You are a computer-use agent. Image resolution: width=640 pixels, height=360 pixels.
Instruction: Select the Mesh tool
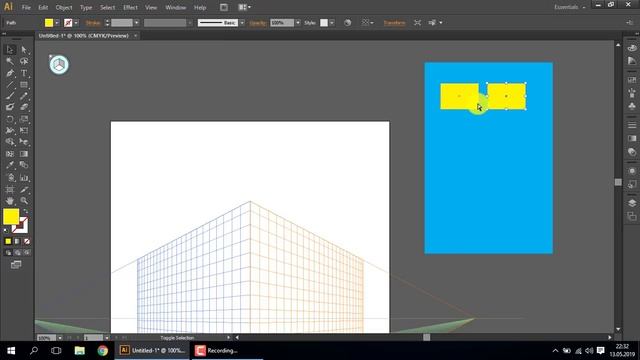tap(10, 154)
